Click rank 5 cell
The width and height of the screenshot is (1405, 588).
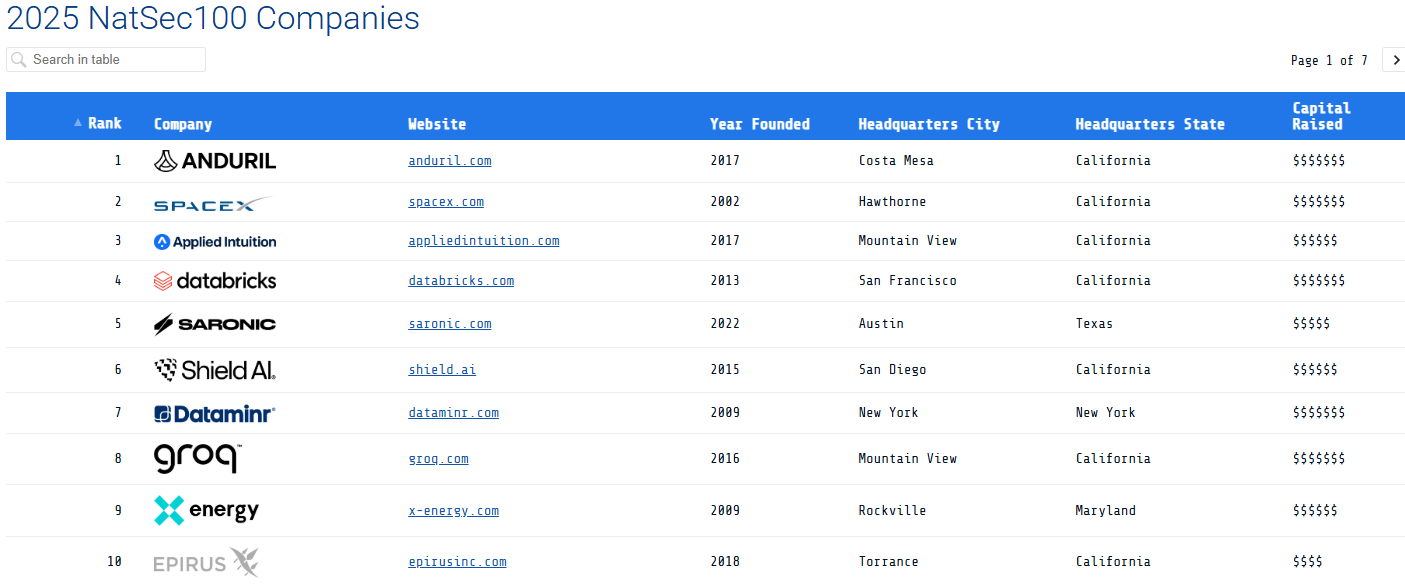(x=118, y=324)
